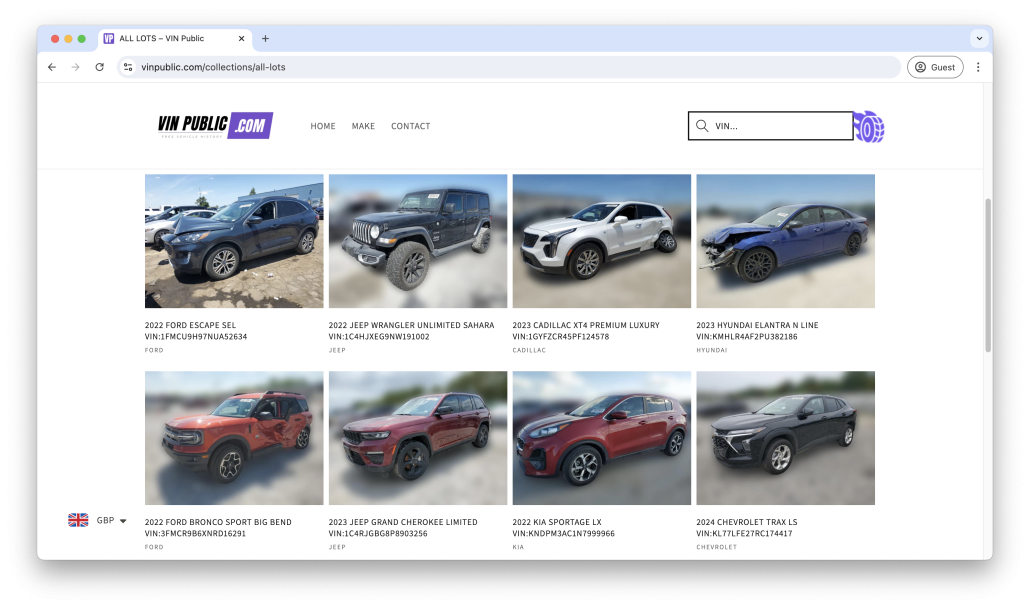This screenshot has height=609, width=1030.
Task: Select the 2024 Chevrolet Trax LS image
Action: click(x=785, y=438)
